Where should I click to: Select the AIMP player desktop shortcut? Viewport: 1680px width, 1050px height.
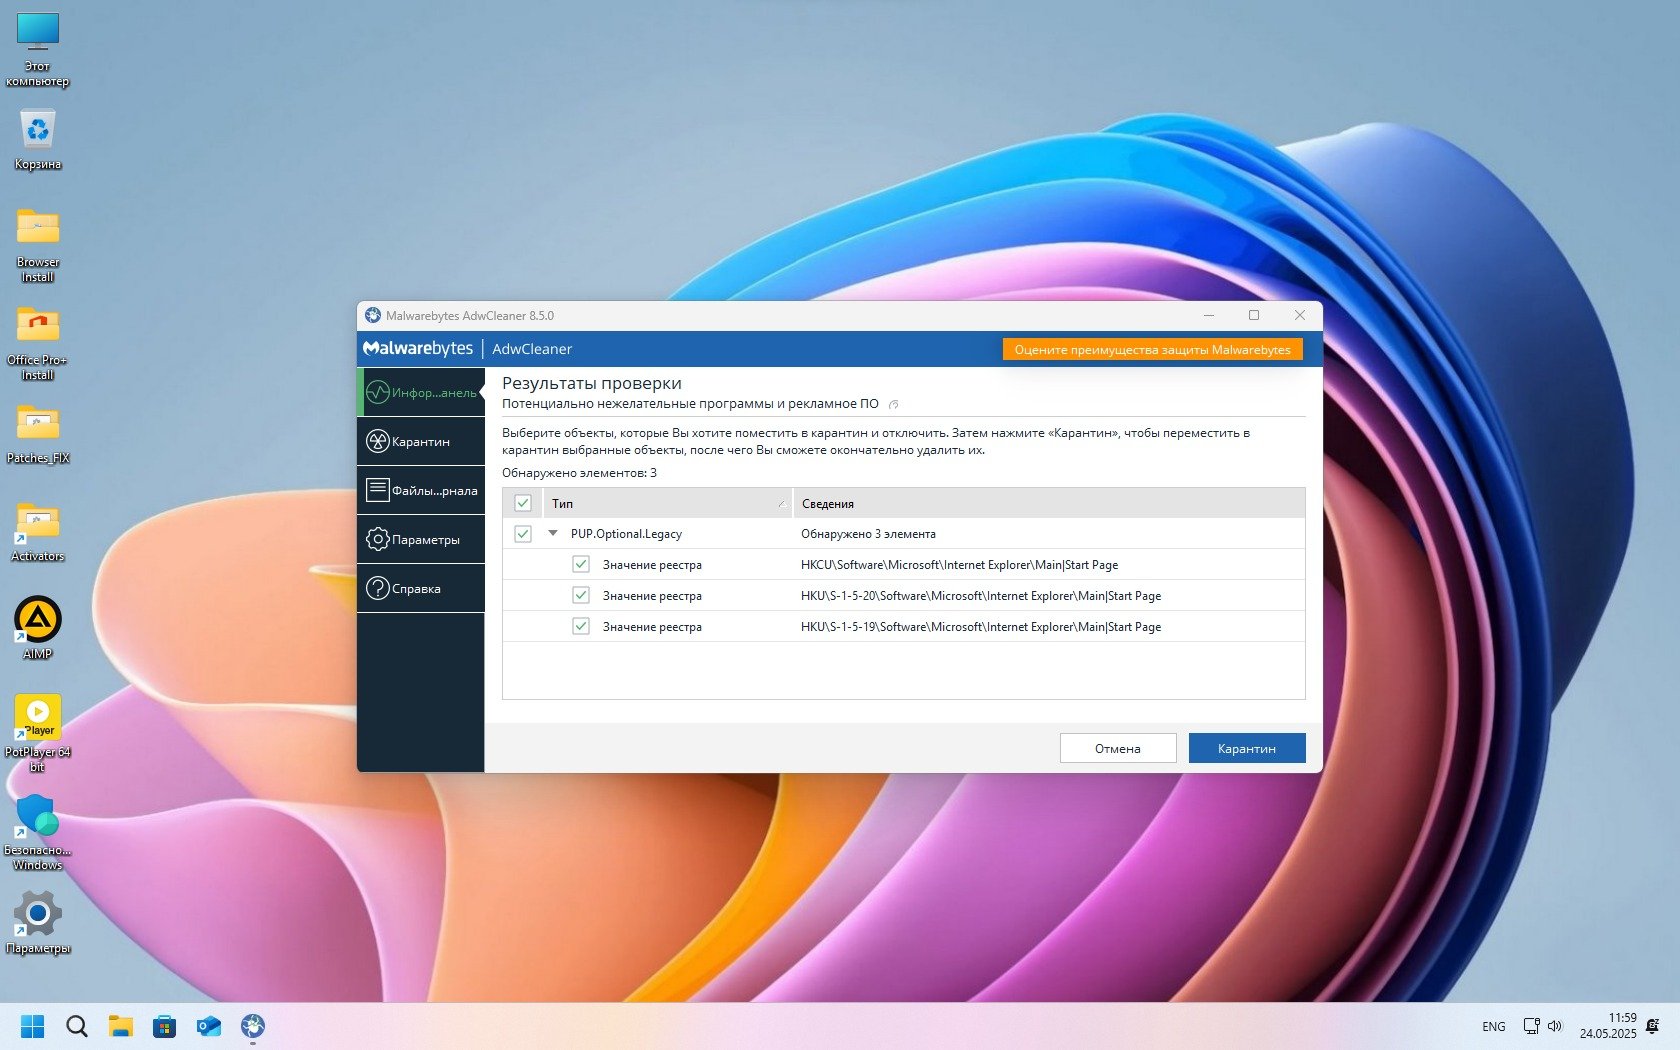pos(38,628)
